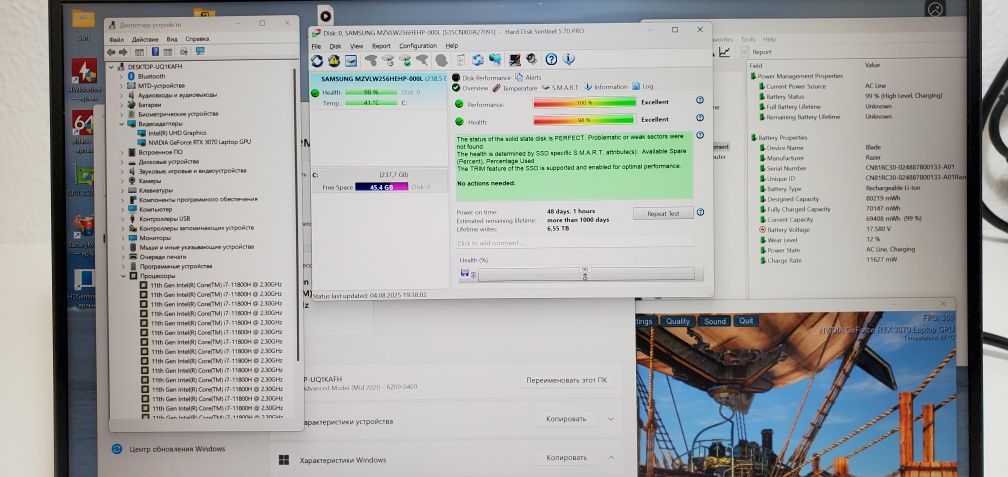This screenshot has height=477, width=1008.
Task: Click the blue info 'i' toolbar icon
Action: click(x=568, y=60)
